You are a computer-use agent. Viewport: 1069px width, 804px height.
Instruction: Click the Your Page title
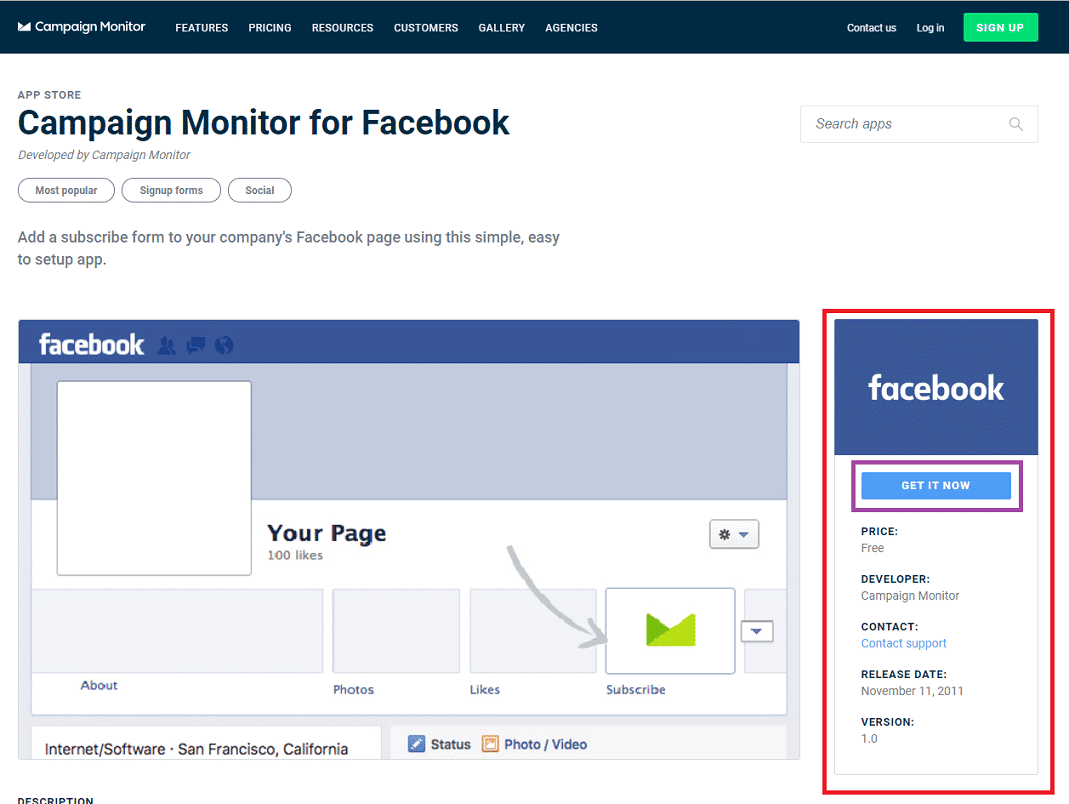tap(327, 533)
